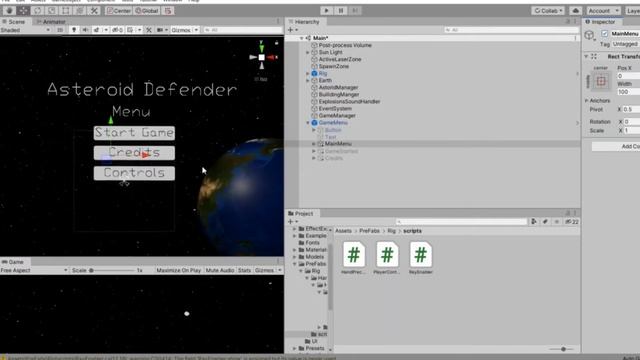
Task: Open the scene component tools icon
Action: (149, 30)
